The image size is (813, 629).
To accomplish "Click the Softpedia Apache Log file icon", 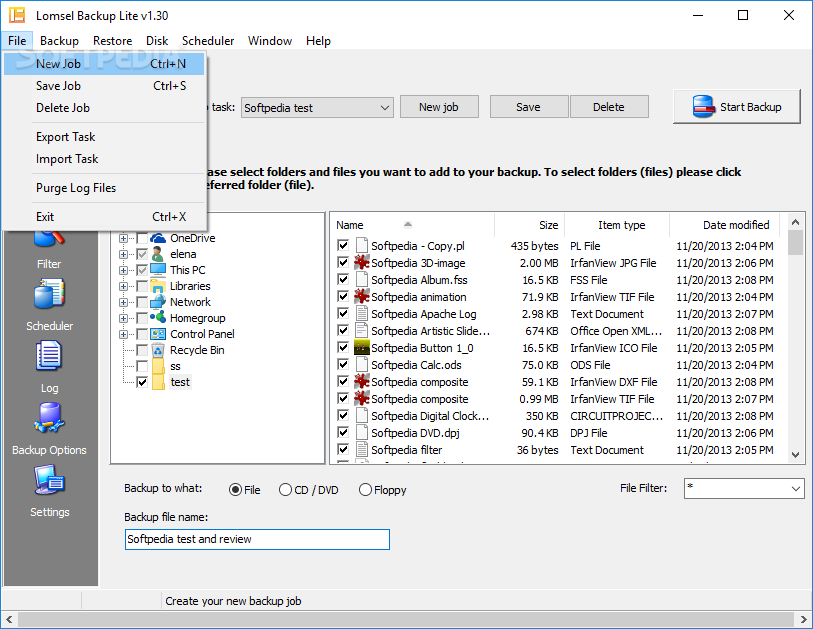I will [x=361, y=314].
